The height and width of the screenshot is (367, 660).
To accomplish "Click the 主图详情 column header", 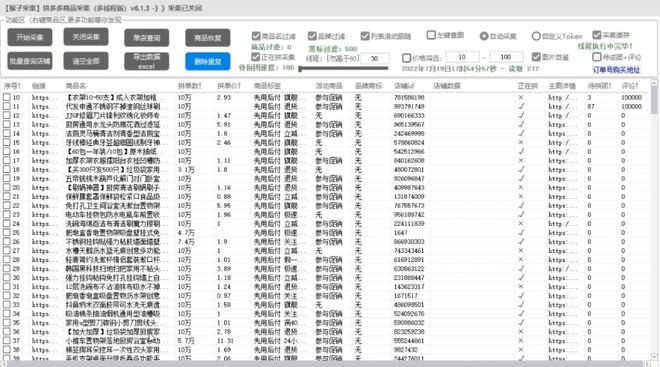I will (562, 86).
